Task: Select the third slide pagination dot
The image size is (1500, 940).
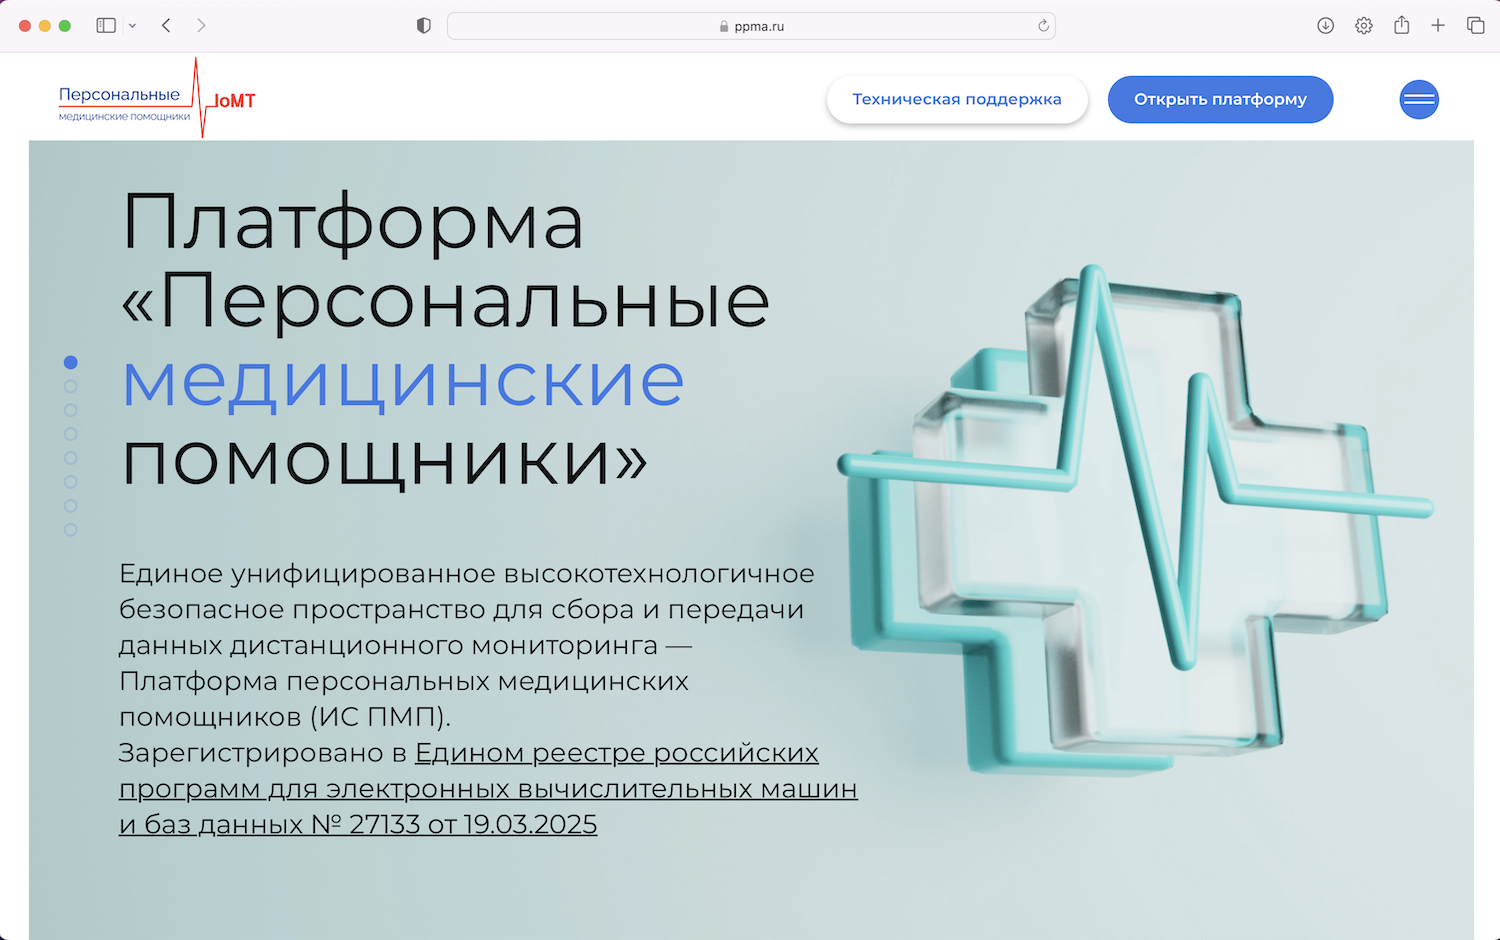Action: (71, 410)
